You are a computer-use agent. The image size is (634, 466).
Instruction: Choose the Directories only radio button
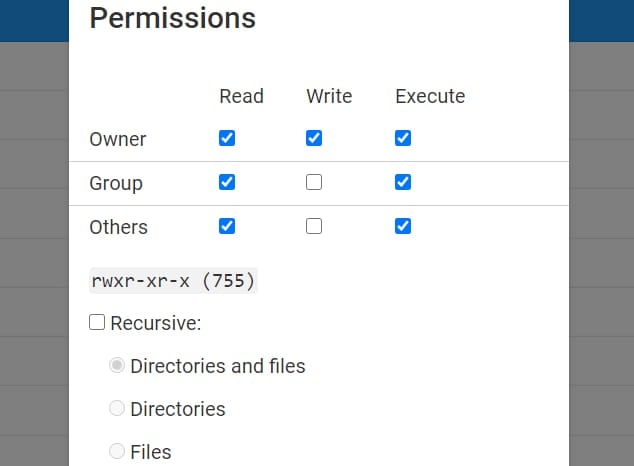(117, 408)
